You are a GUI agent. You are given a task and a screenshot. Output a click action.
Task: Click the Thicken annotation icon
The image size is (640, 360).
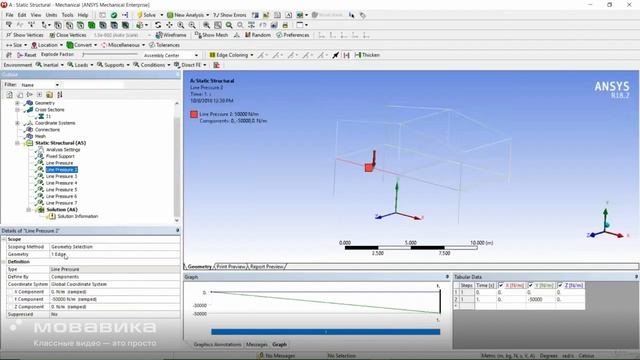[358, 55]
